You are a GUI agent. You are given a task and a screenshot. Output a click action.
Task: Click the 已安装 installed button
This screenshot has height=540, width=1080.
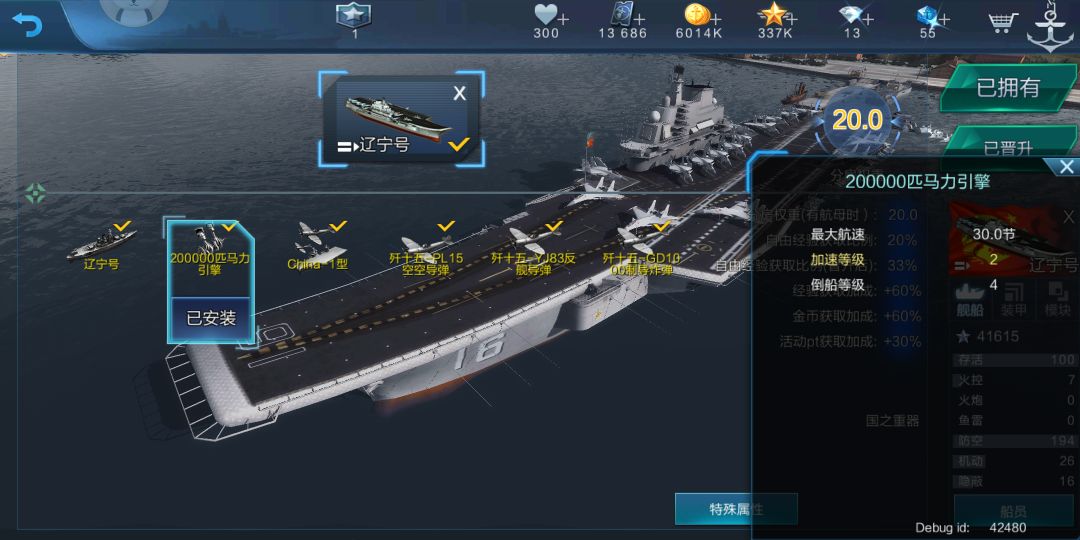point(211,318)
